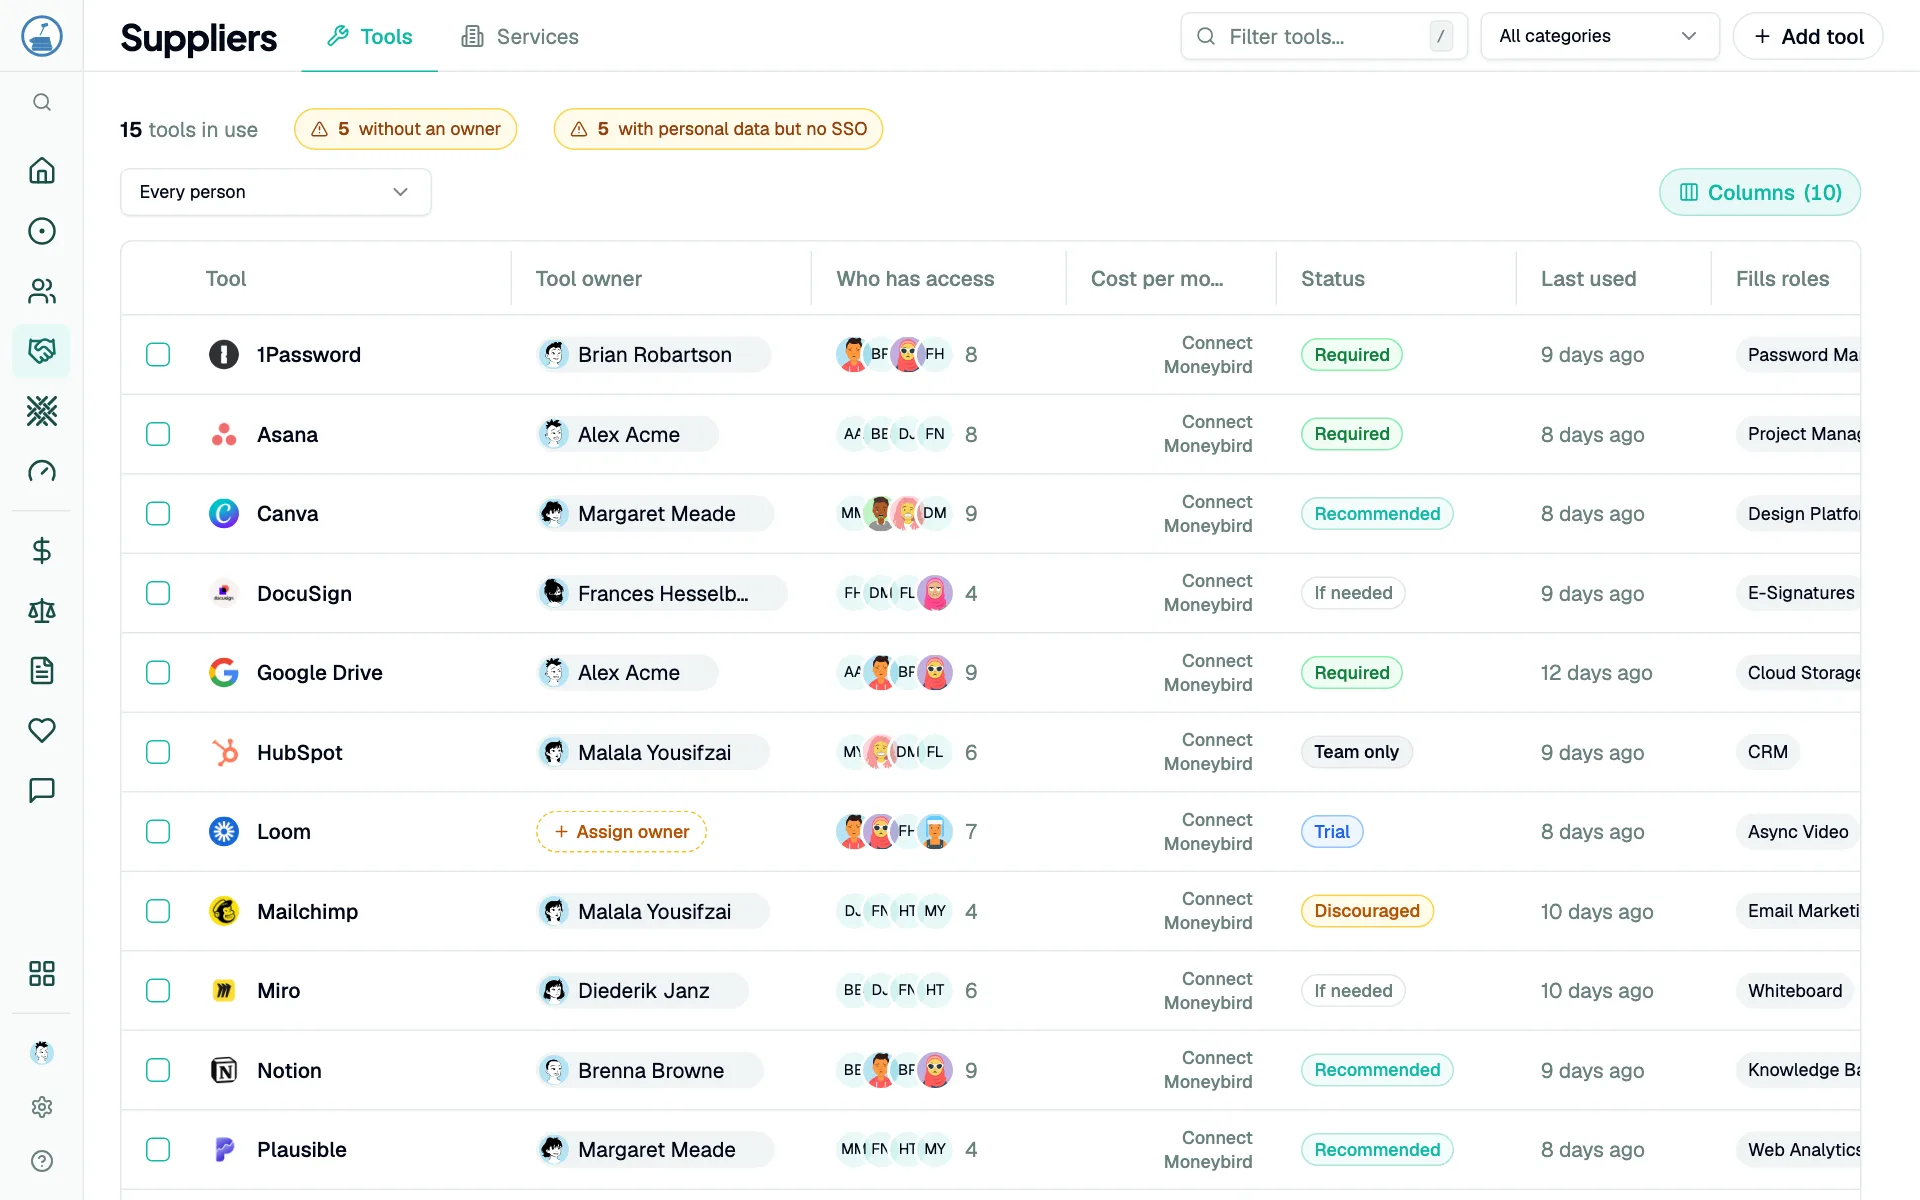The image size is (1920, 1200).
Task: Open the Discouraged status on Mailchimp
Action: pyautogui.click(x=1366, y=911)
